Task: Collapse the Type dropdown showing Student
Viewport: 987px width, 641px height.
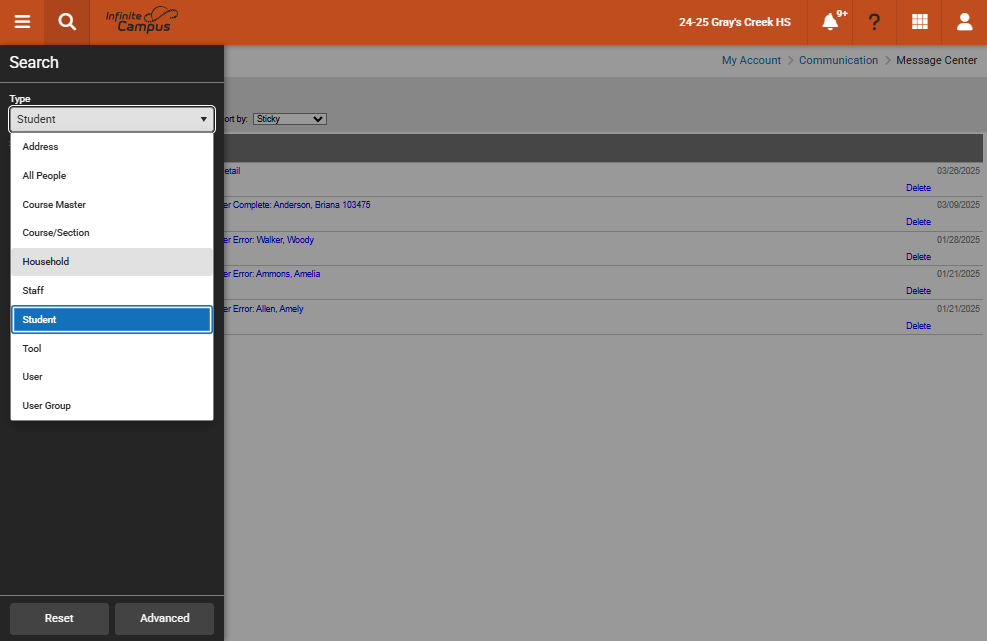Action: pyautogui.click(x=112, y=119)
